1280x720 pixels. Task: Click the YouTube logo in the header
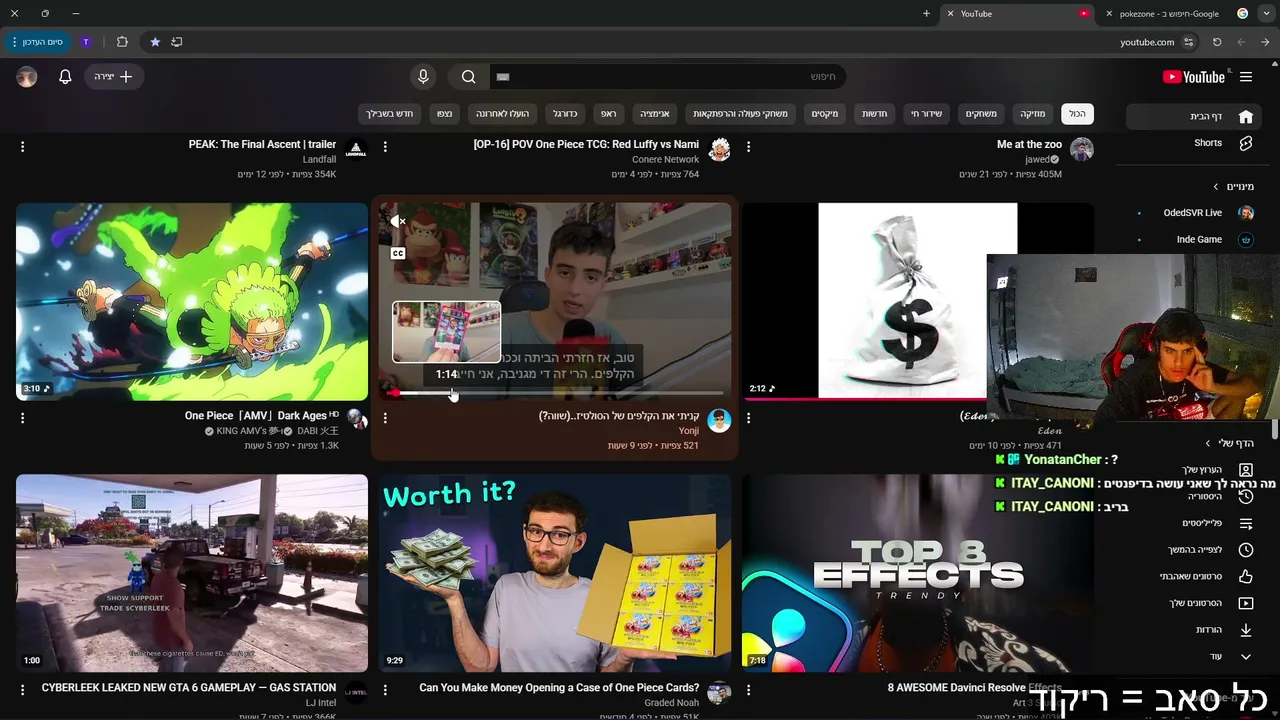[x=1194, y=77]
